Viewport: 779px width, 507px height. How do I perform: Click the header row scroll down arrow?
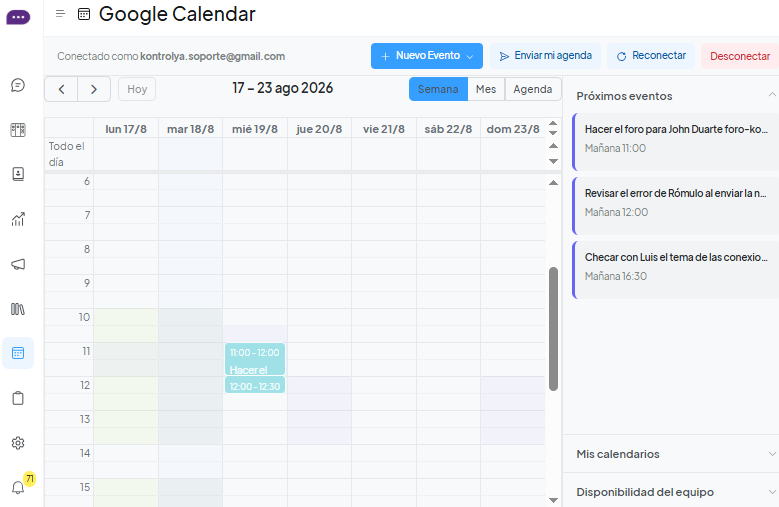(x=553, y=133)
